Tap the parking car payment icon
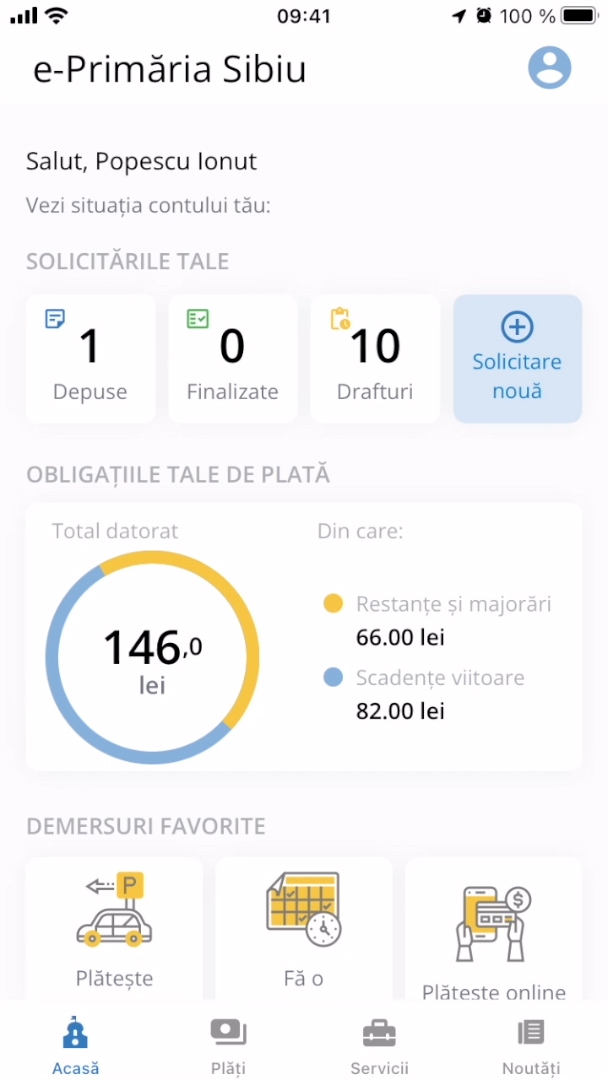Viewport: 608px width, 1080px height. click(113, 910)
